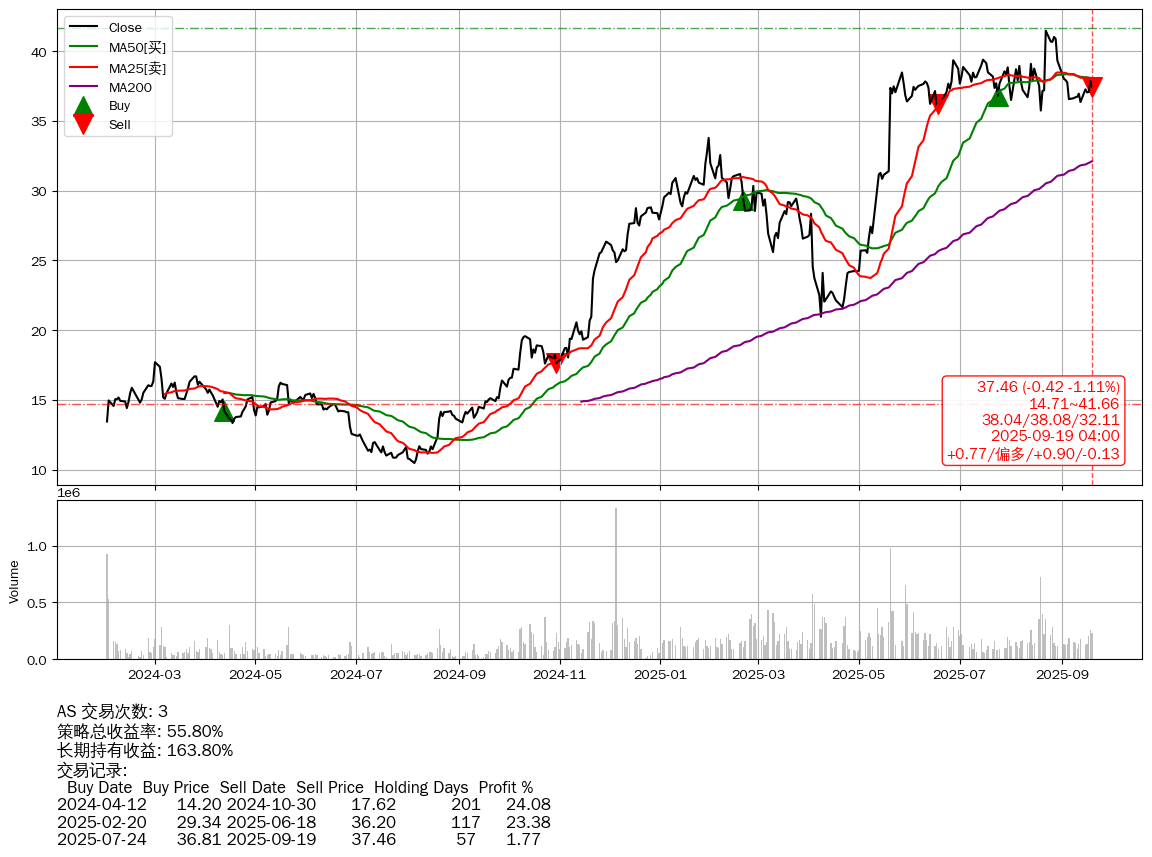Image resolution: width=1152 pixels, height=857 pixels.
Task: Click the Holding Days column header
Action: pyautogui.click(x=421, y=788)
